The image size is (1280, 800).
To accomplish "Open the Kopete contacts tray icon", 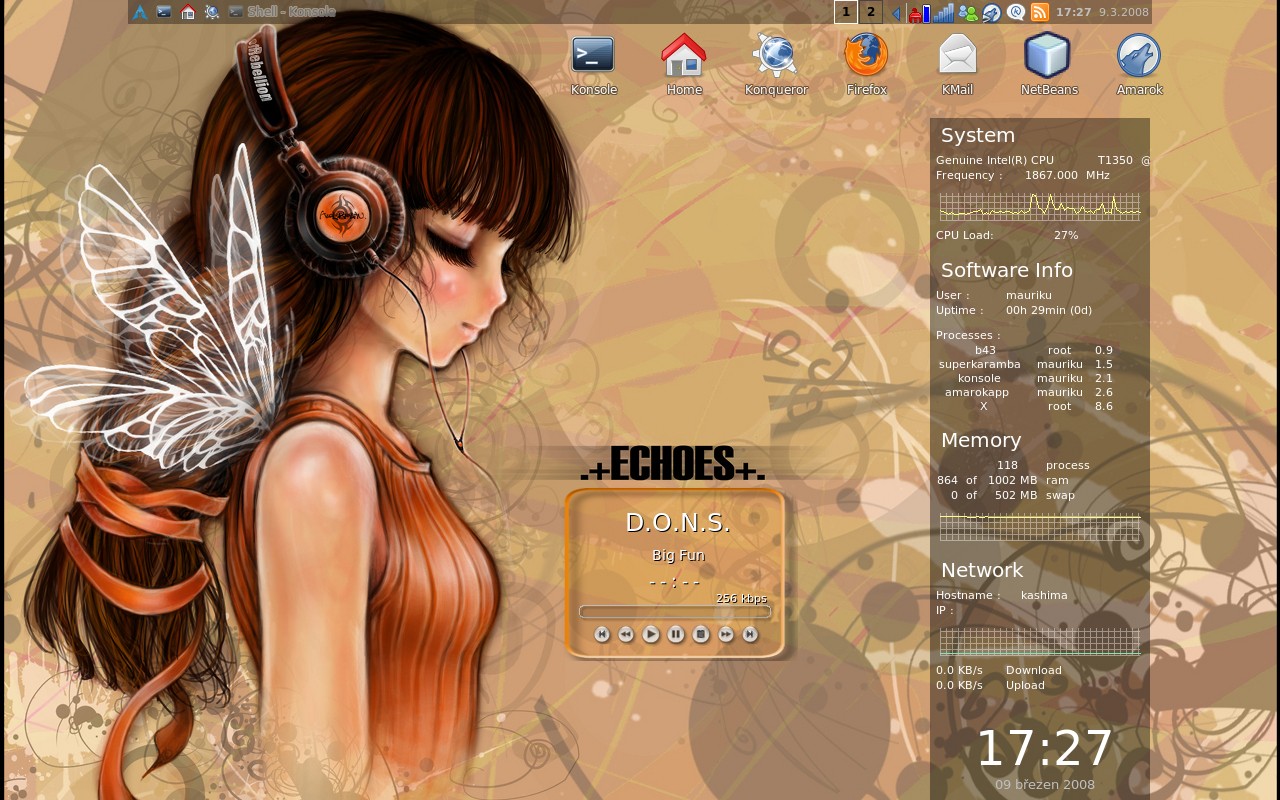I will (968, 13).
